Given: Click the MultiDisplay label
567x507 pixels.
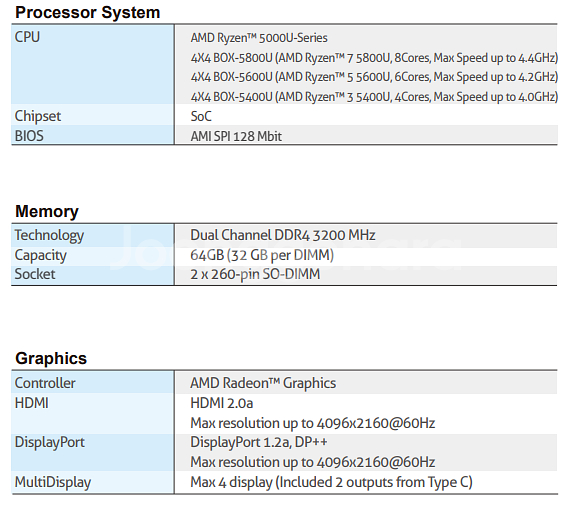Looking at the screenshot, I should (x=53, y=482).
